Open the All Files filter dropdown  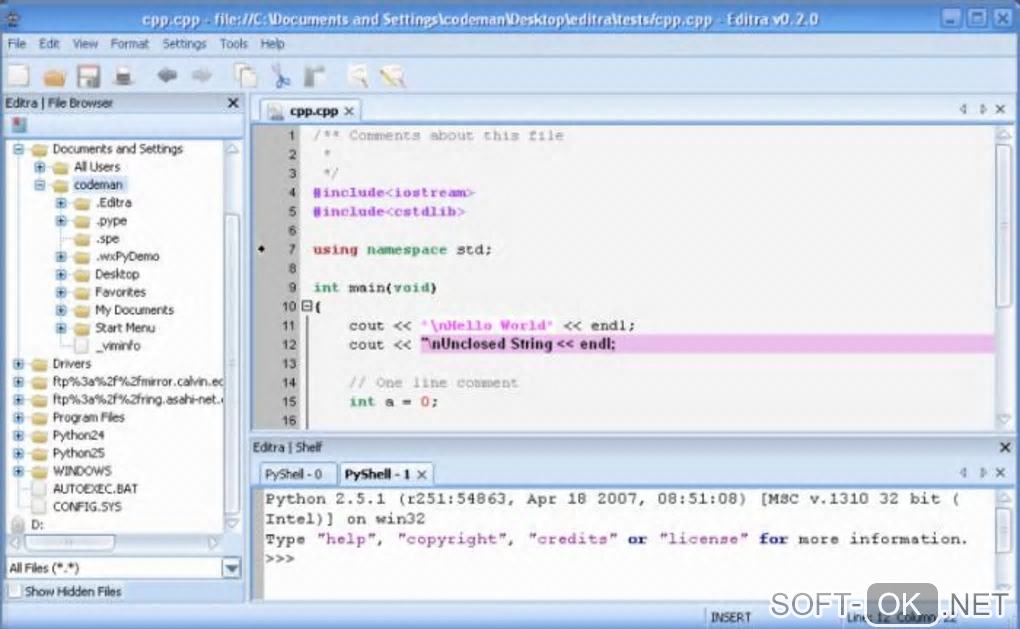point(232,569)
